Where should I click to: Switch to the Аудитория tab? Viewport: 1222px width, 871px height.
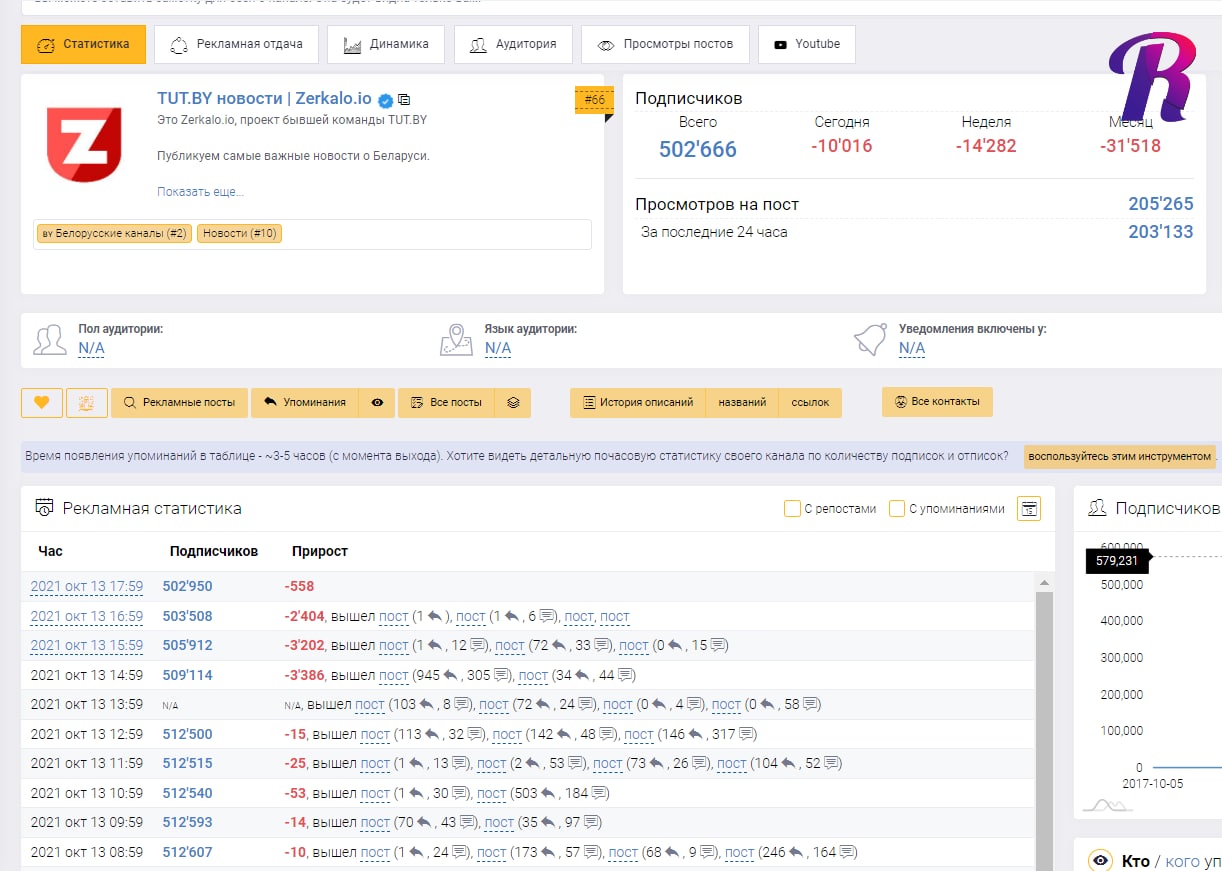click(513, 45)
